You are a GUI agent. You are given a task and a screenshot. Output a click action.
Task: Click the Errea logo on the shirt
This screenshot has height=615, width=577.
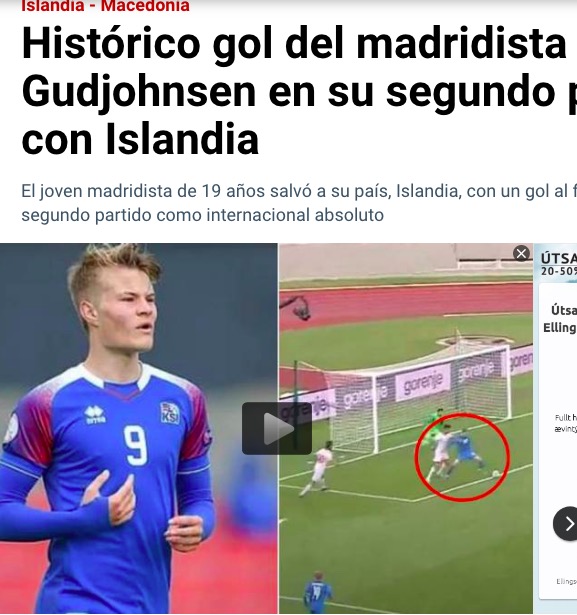[95, 415]
